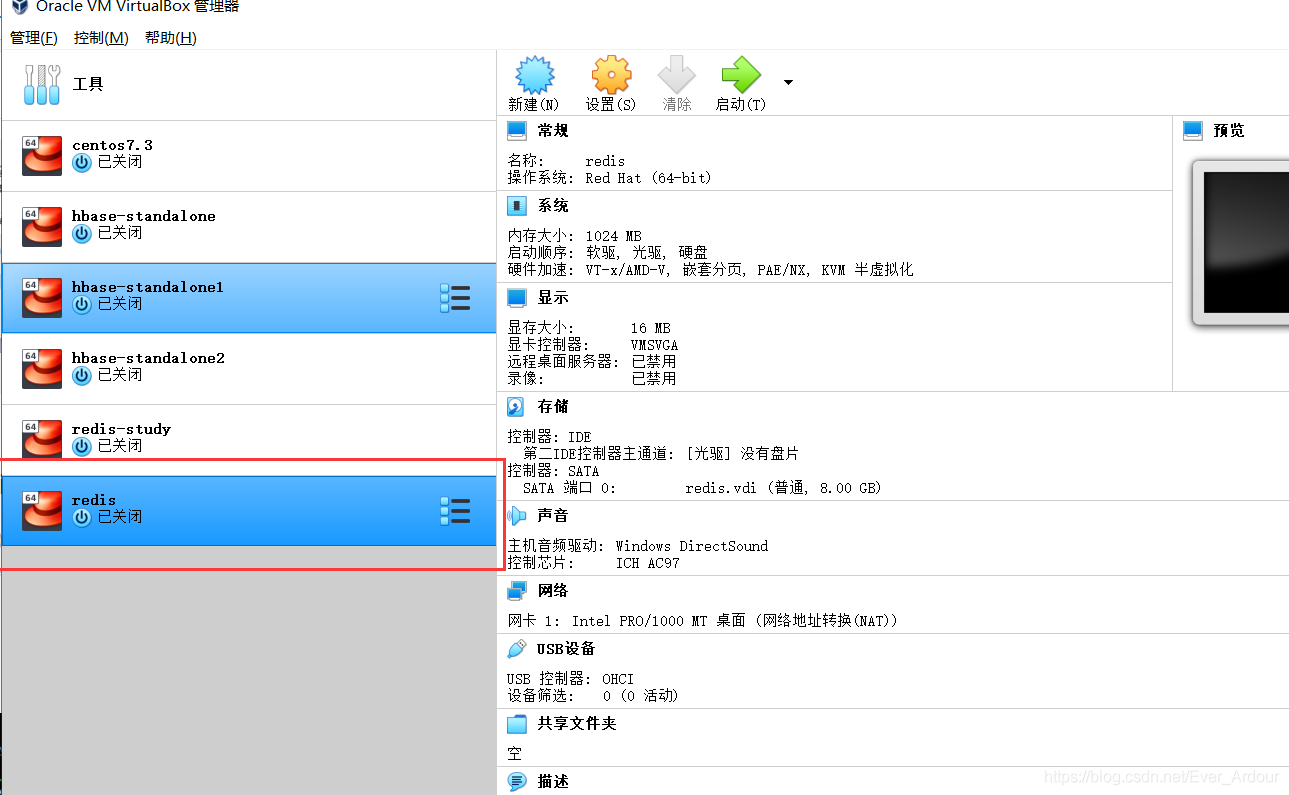1289x795 pixels.
Task: Click the 网络 network icon
Action: tap(517, 591)
